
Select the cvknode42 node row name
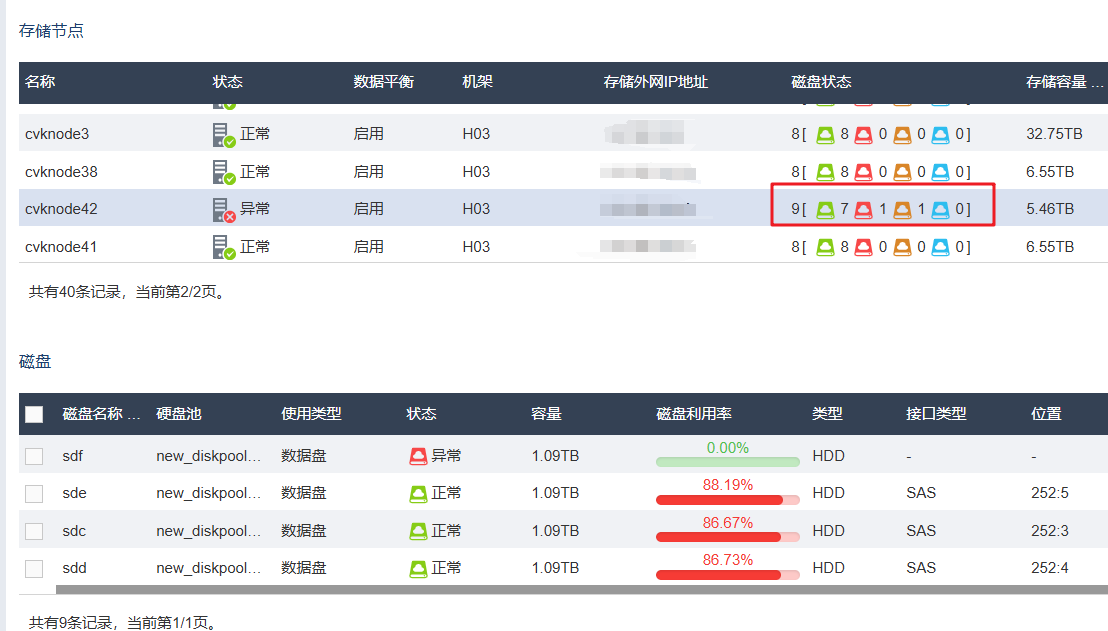coord(61,209)
